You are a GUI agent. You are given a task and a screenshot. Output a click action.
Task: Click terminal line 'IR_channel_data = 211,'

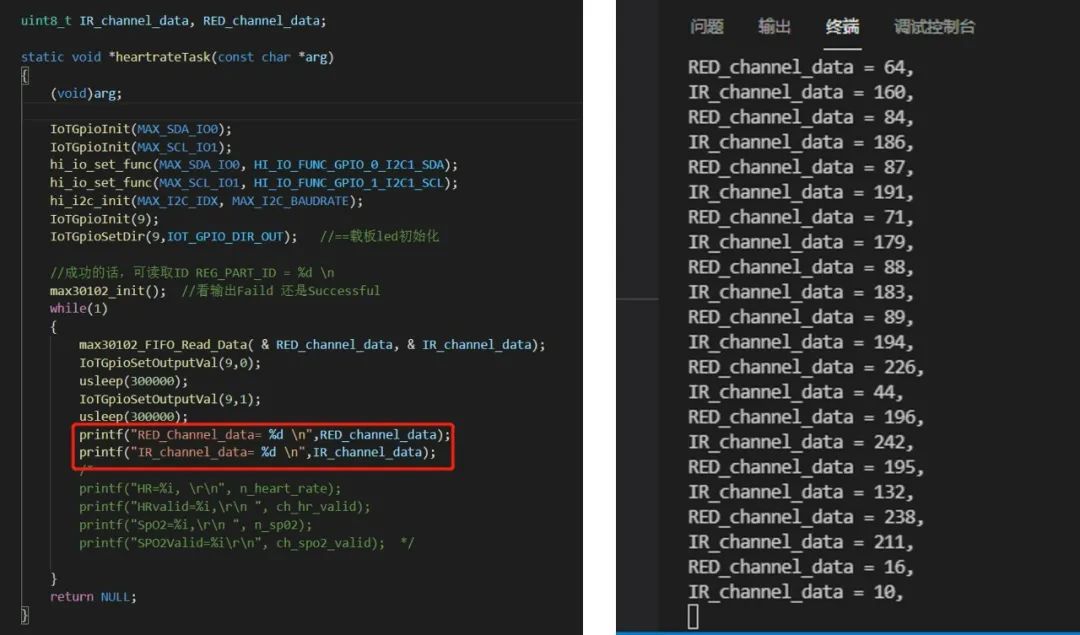[800, 542]
